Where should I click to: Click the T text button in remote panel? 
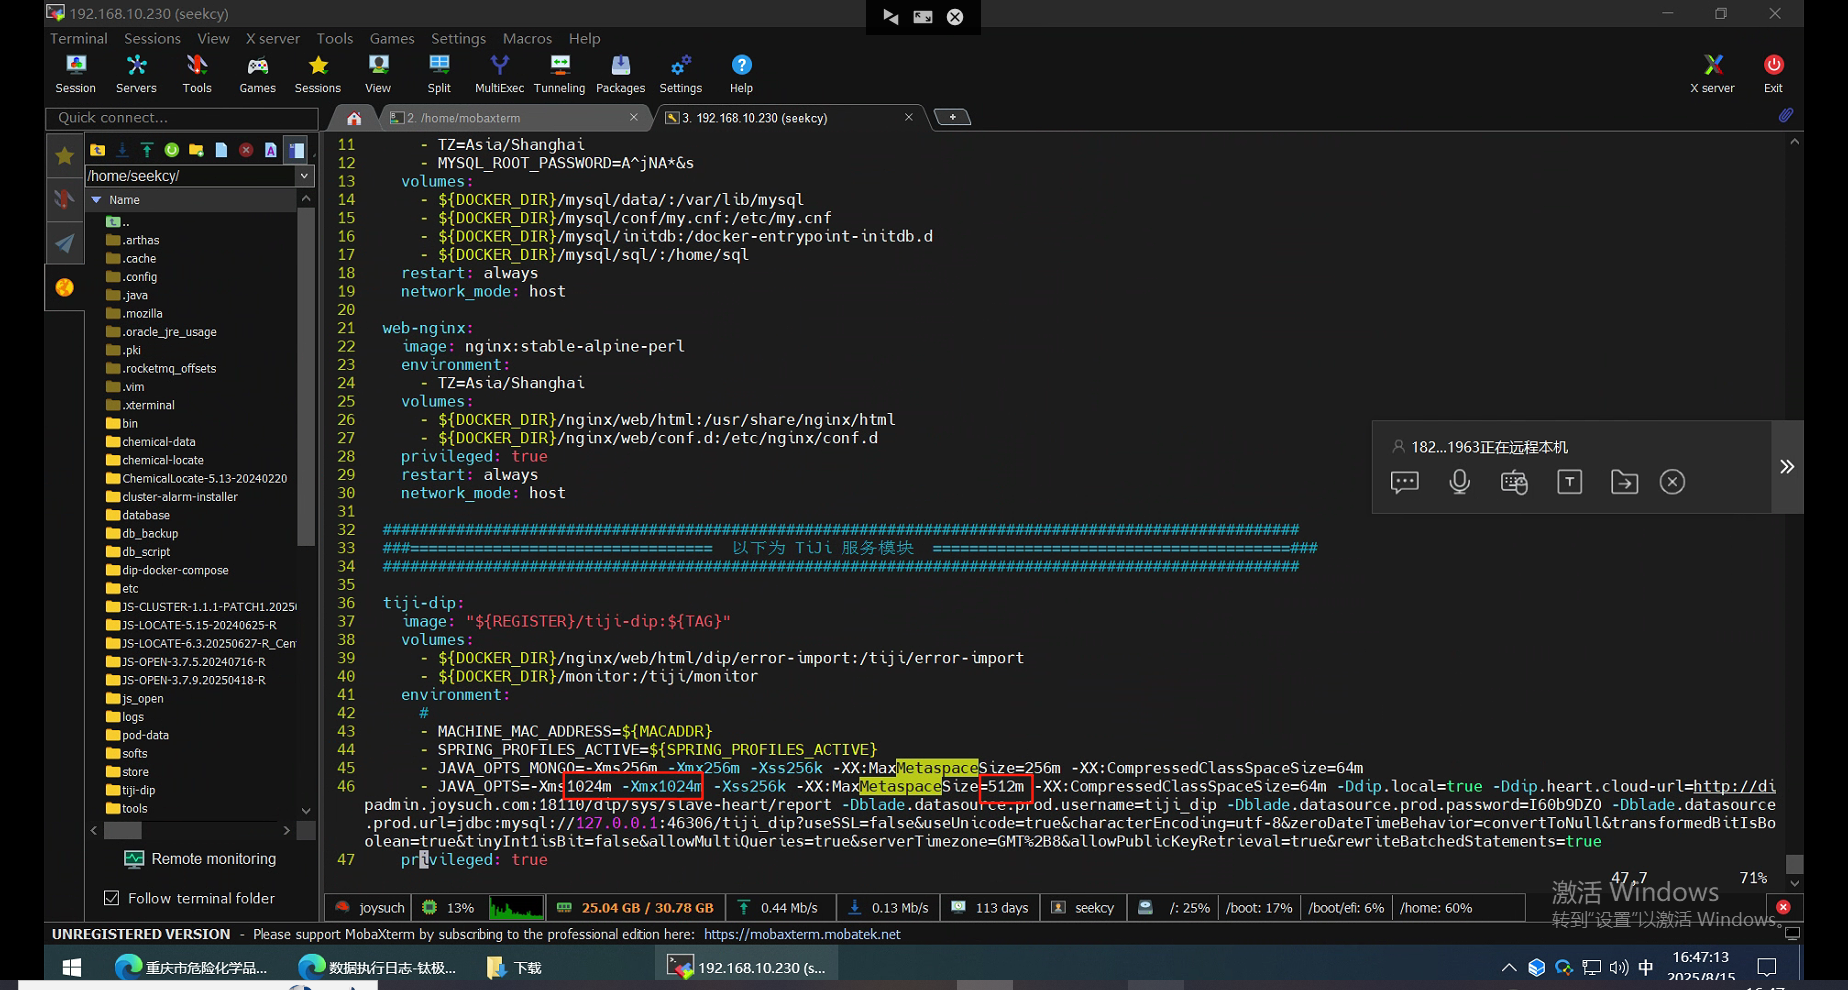pyautogui.click(x=1569, y=482)
